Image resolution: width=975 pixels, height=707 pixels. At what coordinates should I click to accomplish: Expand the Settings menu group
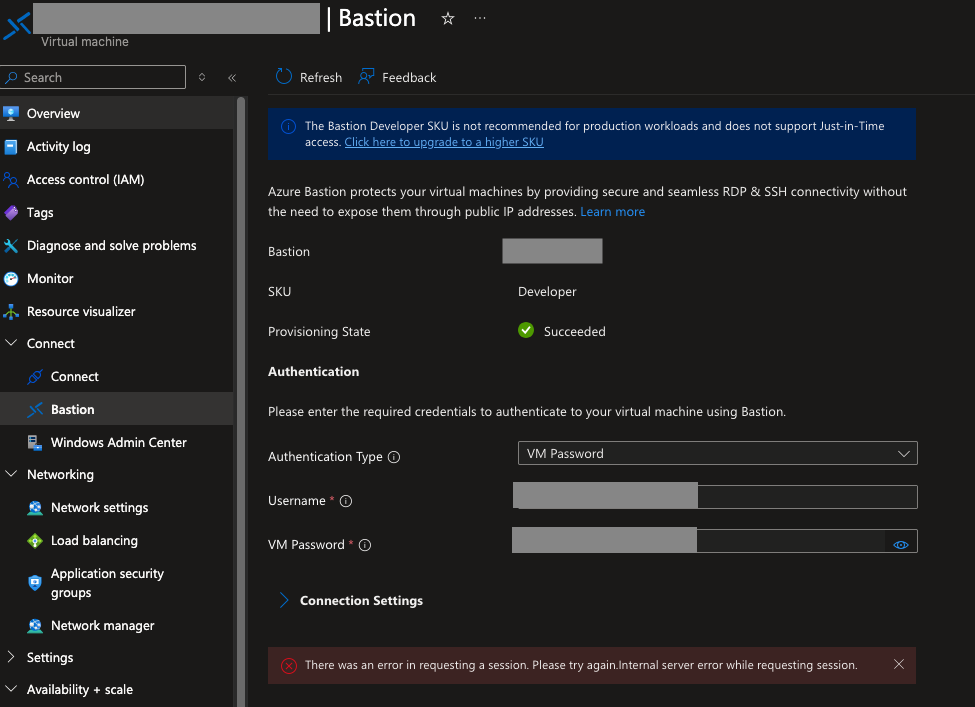(11, 657)
